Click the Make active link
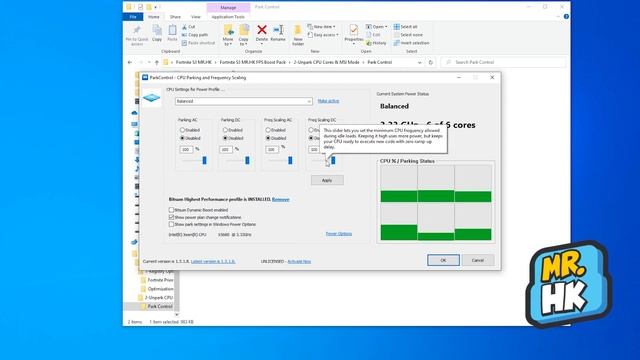640x360 pixels. point(328,101)
